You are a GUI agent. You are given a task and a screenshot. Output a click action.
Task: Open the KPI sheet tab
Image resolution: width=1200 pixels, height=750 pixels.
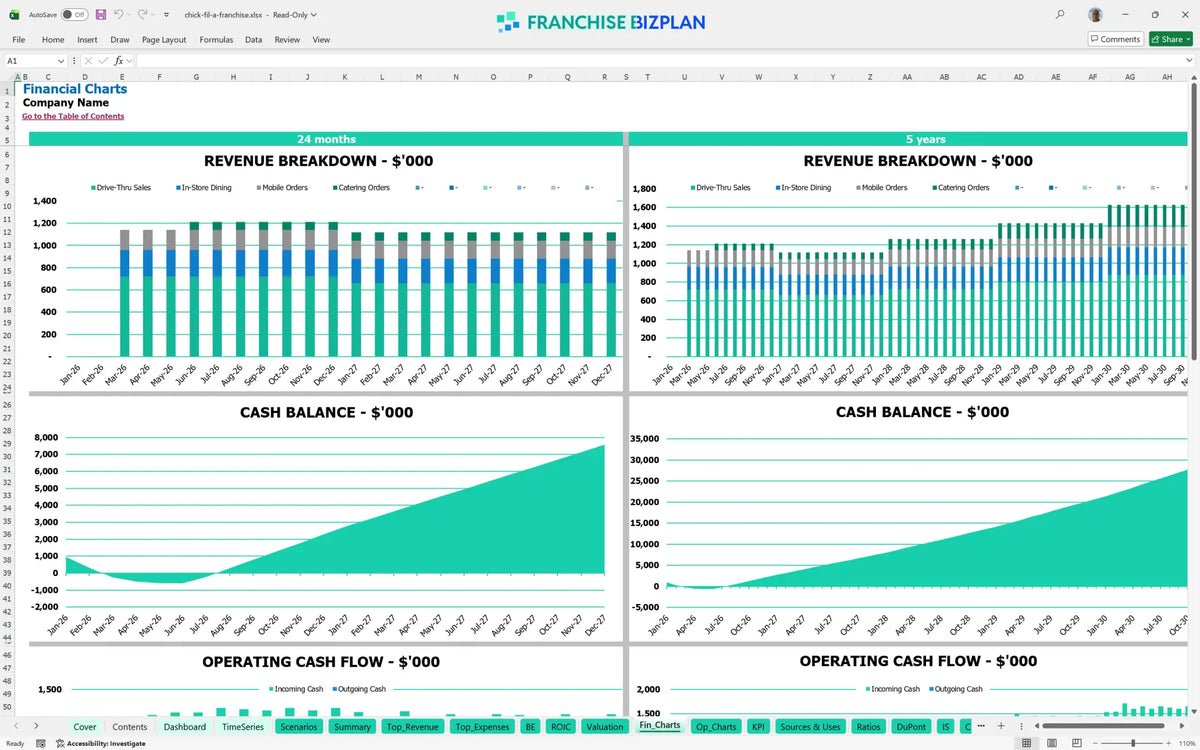(758, 727)
